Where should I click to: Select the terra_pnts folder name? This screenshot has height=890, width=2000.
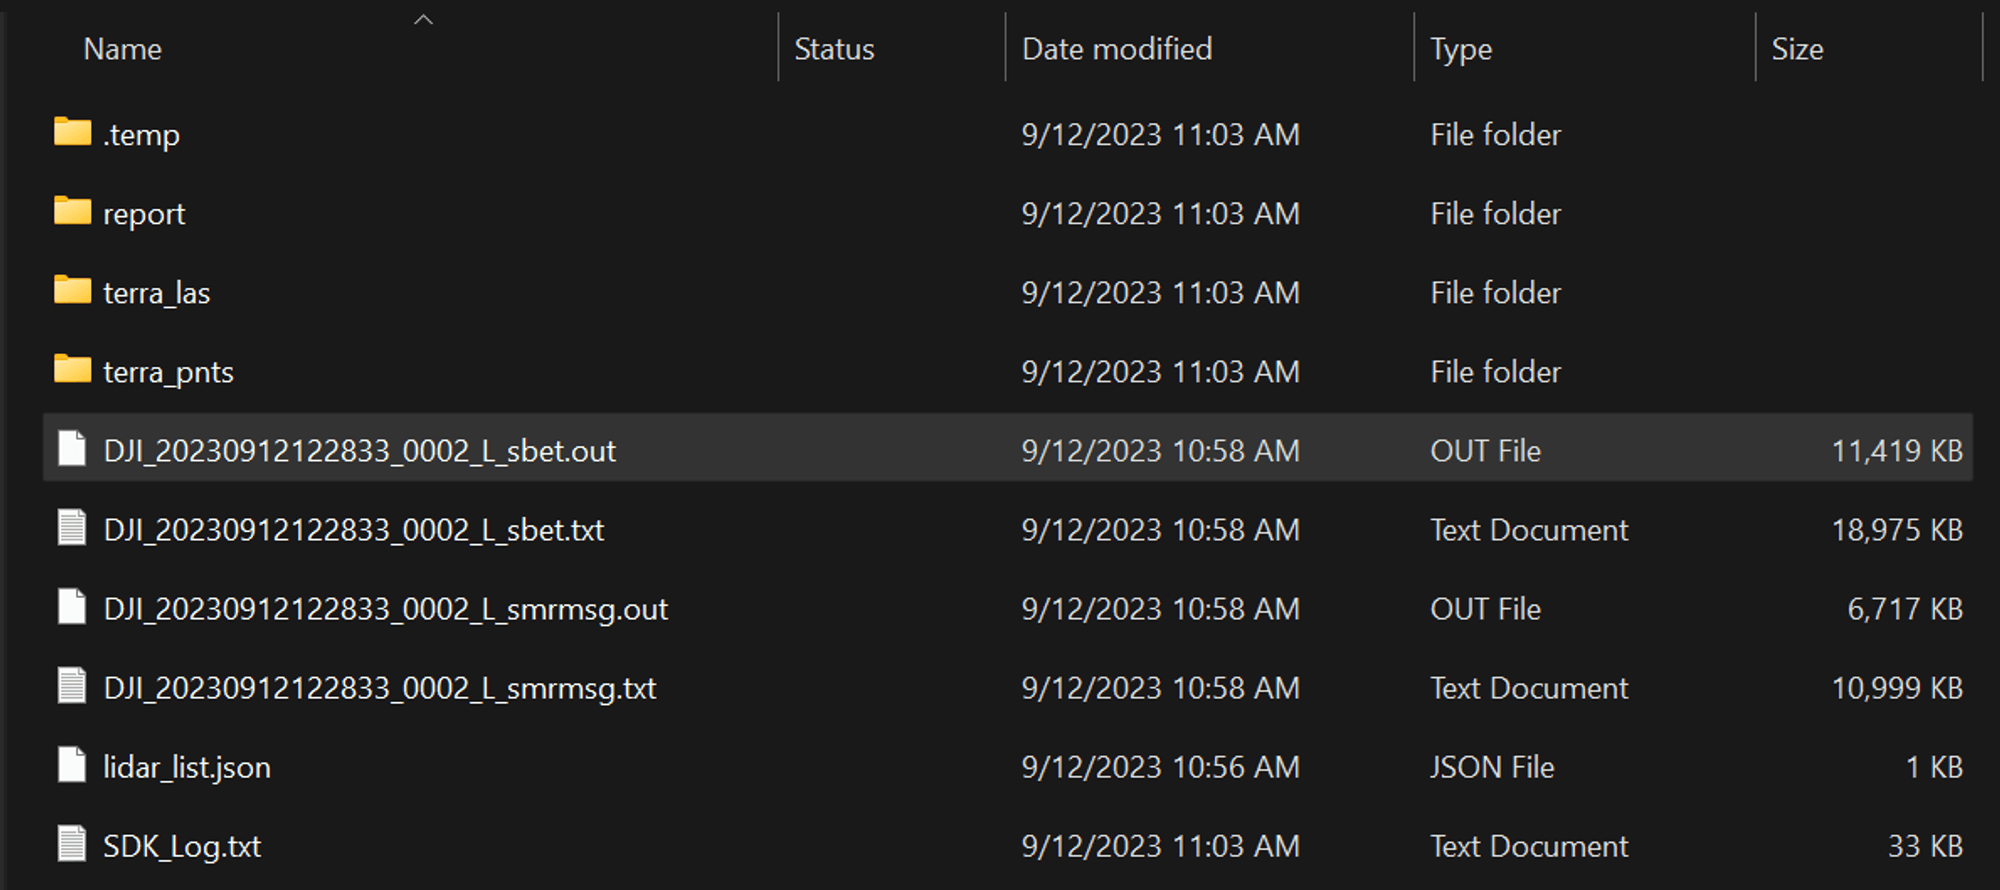tap(168, 372)
